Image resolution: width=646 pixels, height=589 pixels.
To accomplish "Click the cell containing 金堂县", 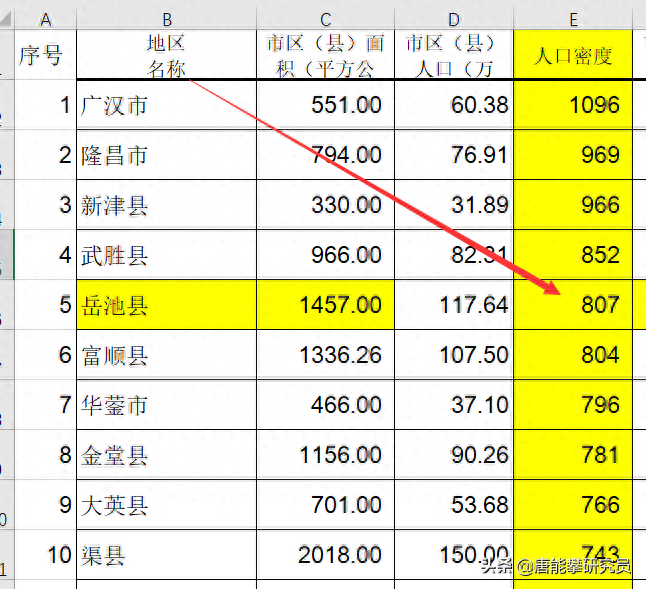I will click(x=166, y=455).
